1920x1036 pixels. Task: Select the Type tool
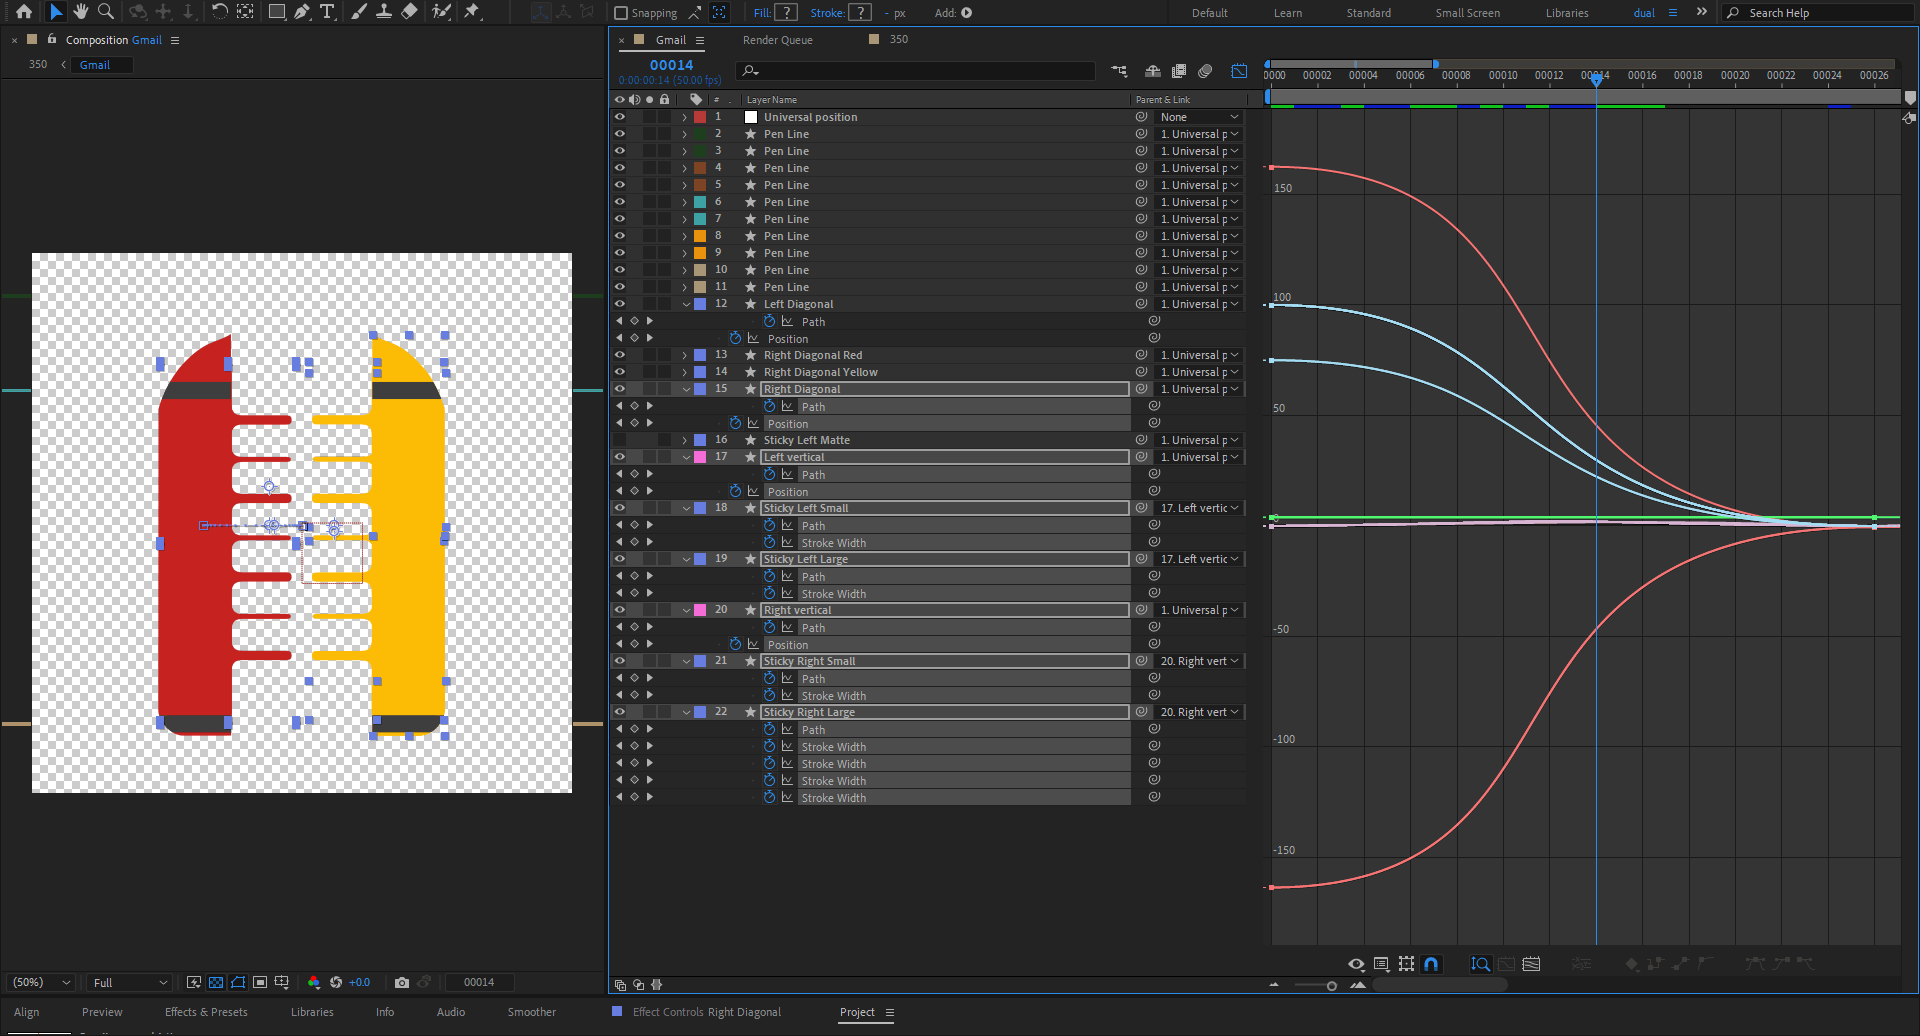tap(327, 12)
